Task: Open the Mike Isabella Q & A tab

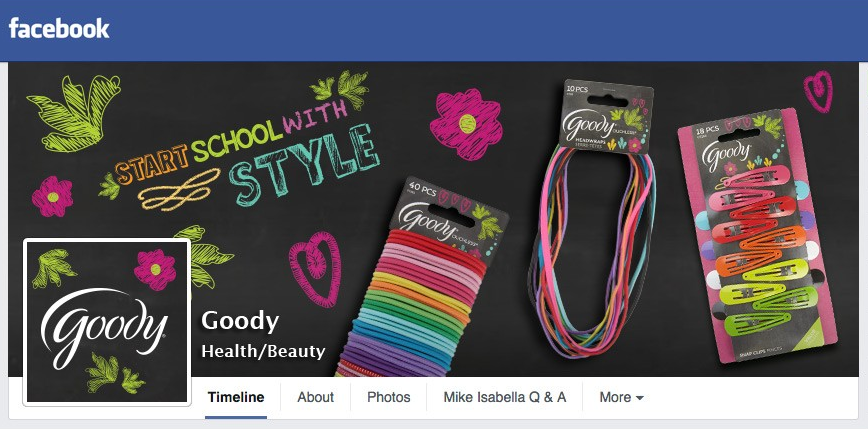Action: [505, 397]
